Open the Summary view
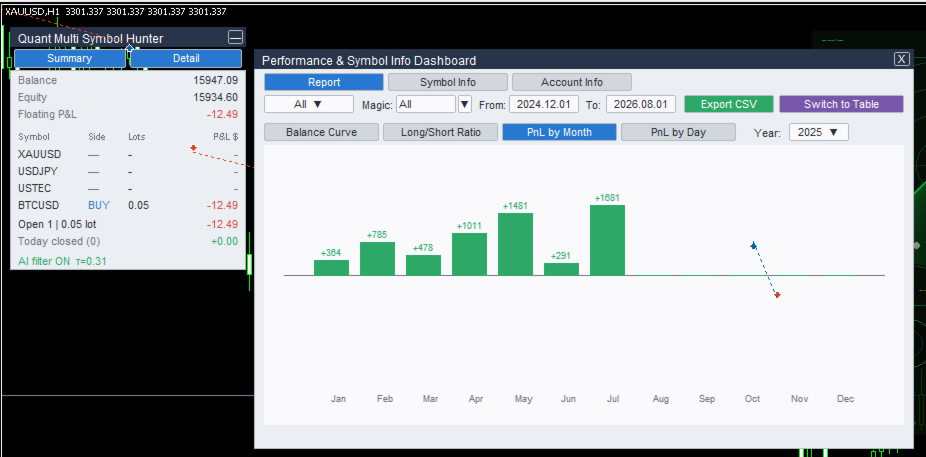The width and height of the screenshot is (926, 457). (x=70, y=58)
